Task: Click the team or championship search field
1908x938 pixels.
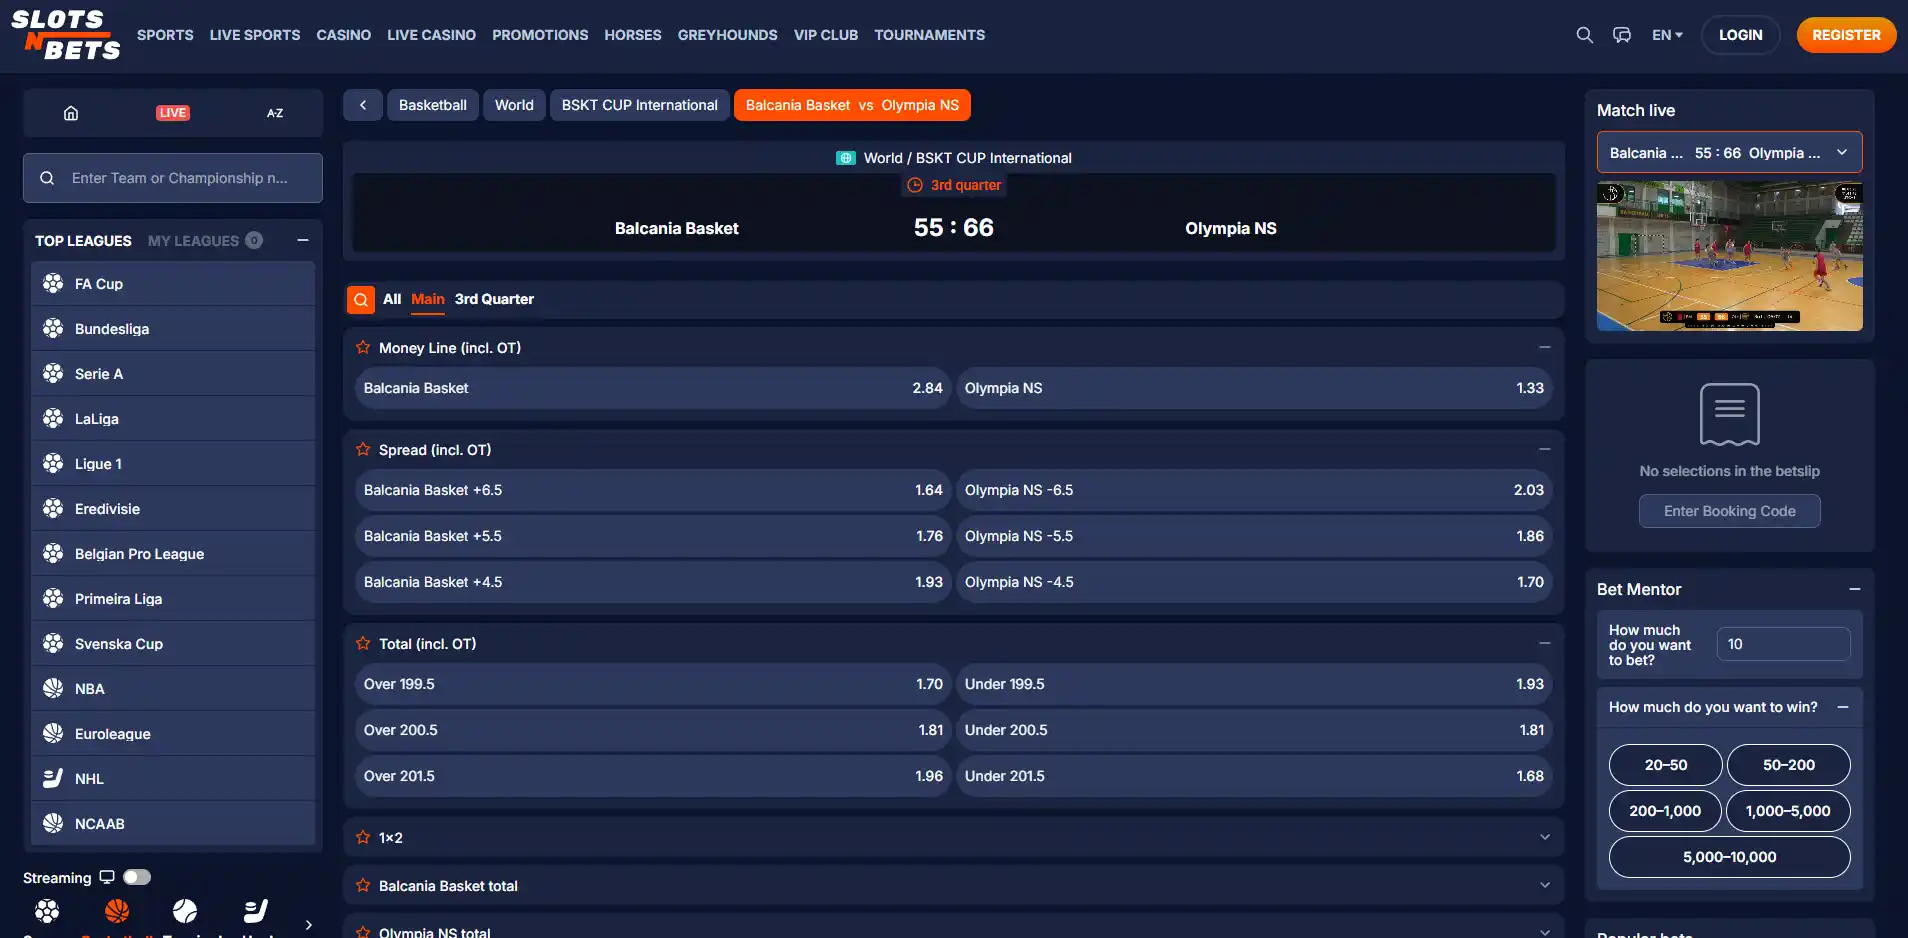Action: click(x=173, y=178)
